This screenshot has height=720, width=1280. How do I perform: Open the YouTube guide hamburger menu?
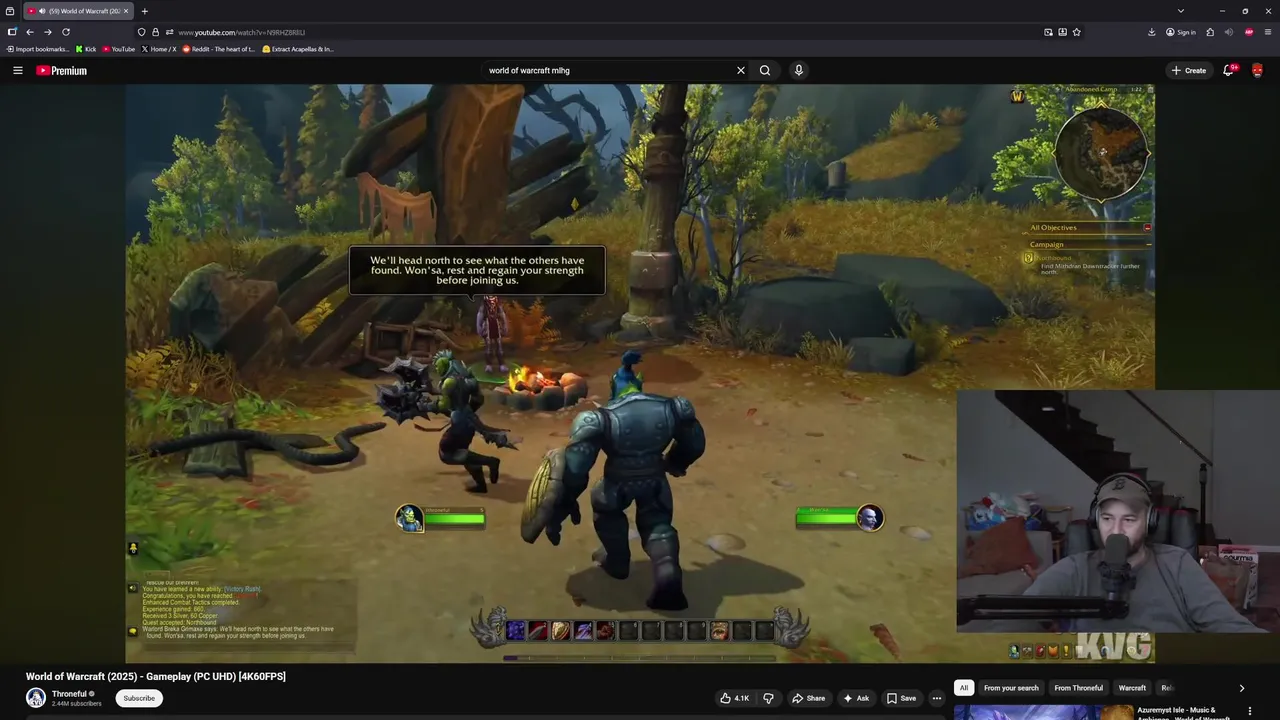pos(17,70)
